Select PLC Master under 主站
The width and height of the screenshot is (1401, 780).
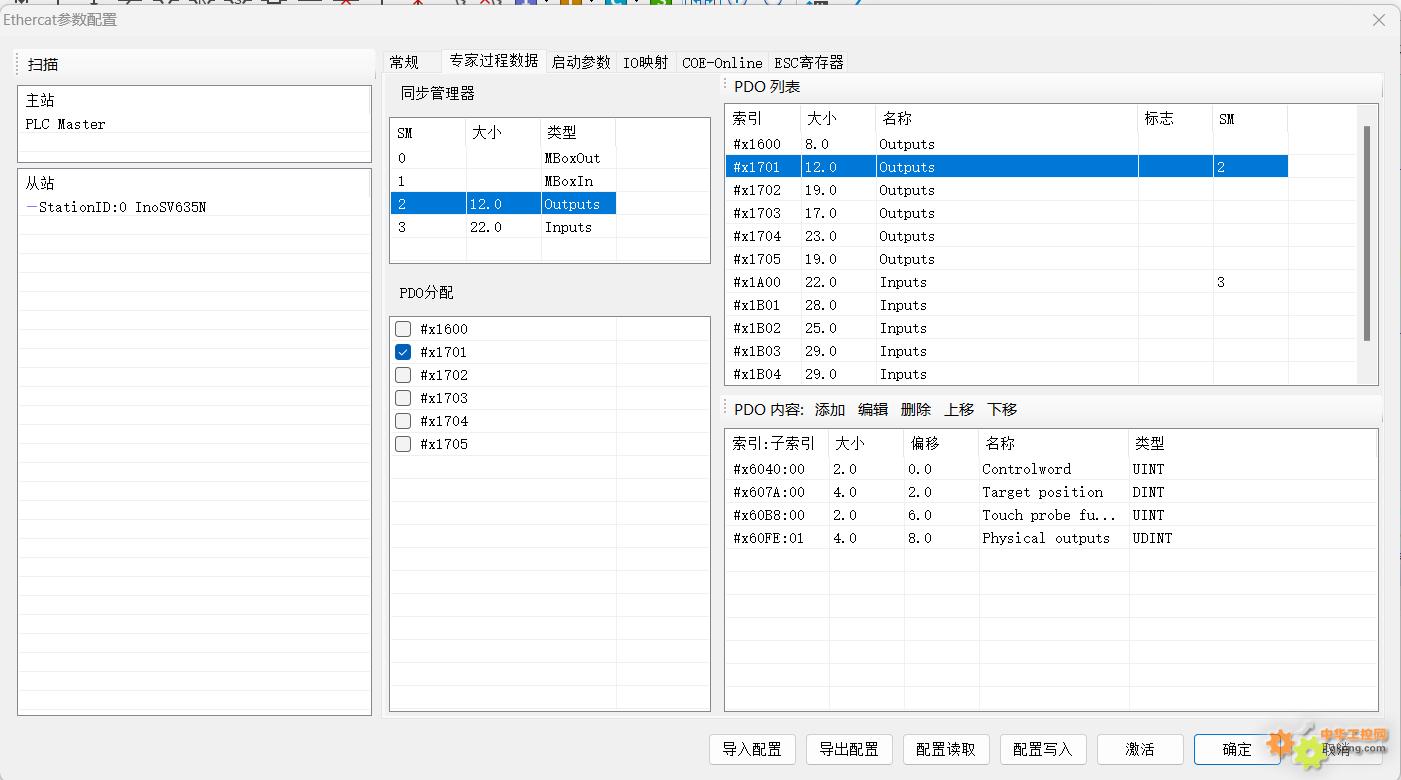tap(65, 124)
